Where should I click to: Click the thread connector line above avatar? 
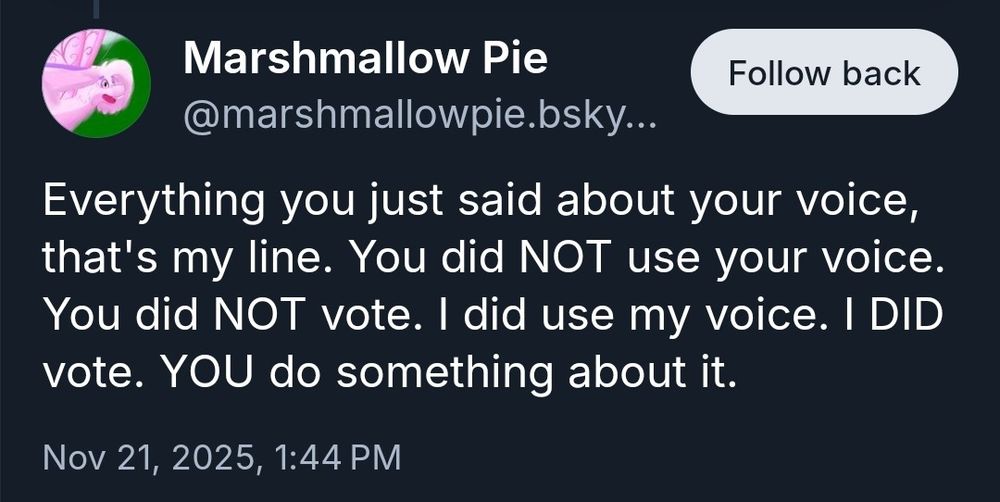(97, 8)
